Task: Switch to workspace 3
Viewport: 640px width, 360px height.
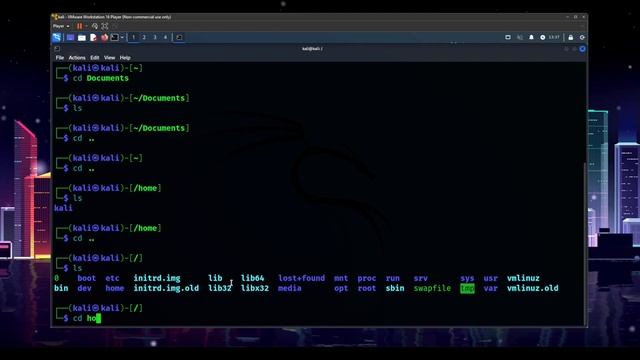Action: tap(155, 37)
